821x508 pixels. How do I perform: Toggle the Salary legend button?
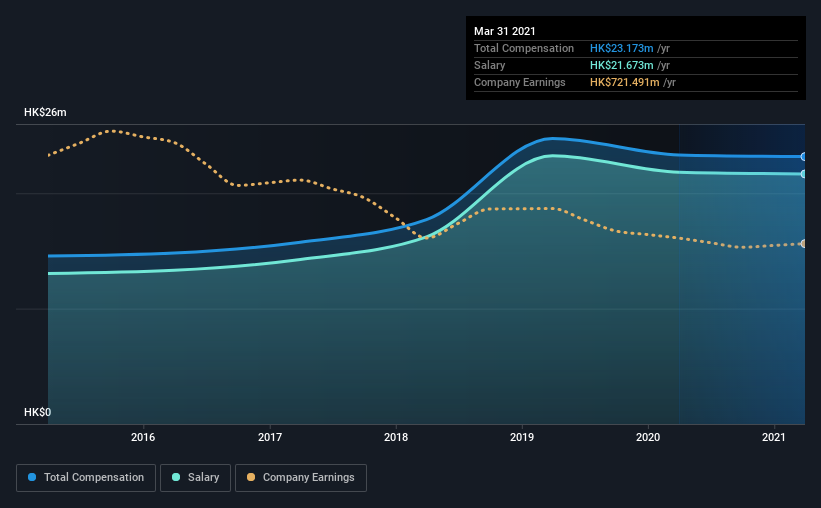pos(195,478)
